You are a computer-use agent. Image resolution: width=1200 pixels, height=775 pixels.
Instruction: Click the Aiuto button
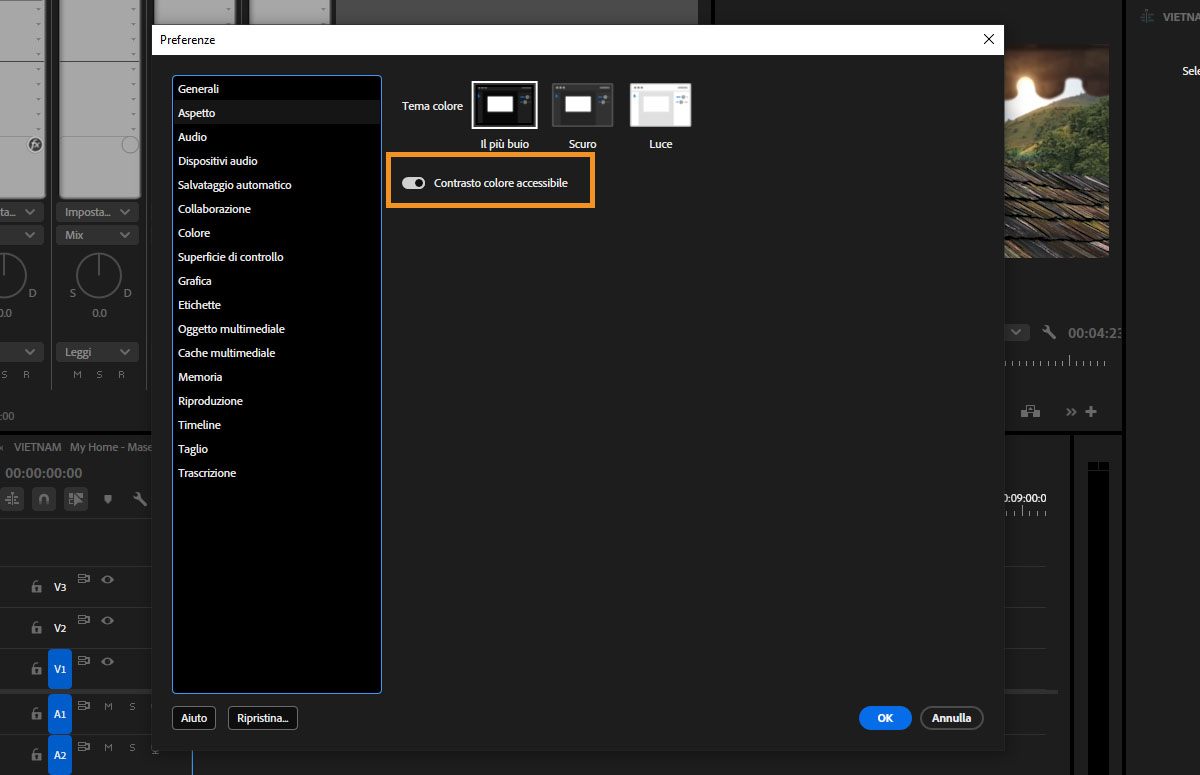tap(194, 718)
